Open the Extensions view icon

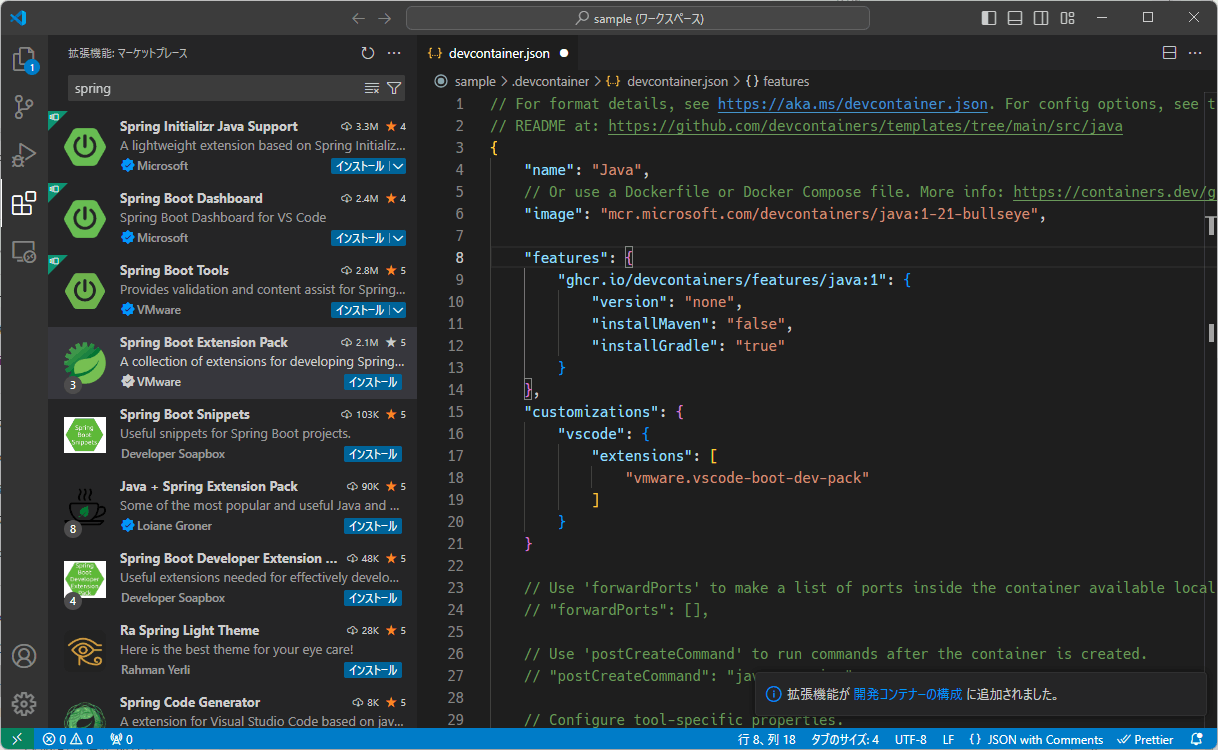pyautogui.click(x=24, y=204)
